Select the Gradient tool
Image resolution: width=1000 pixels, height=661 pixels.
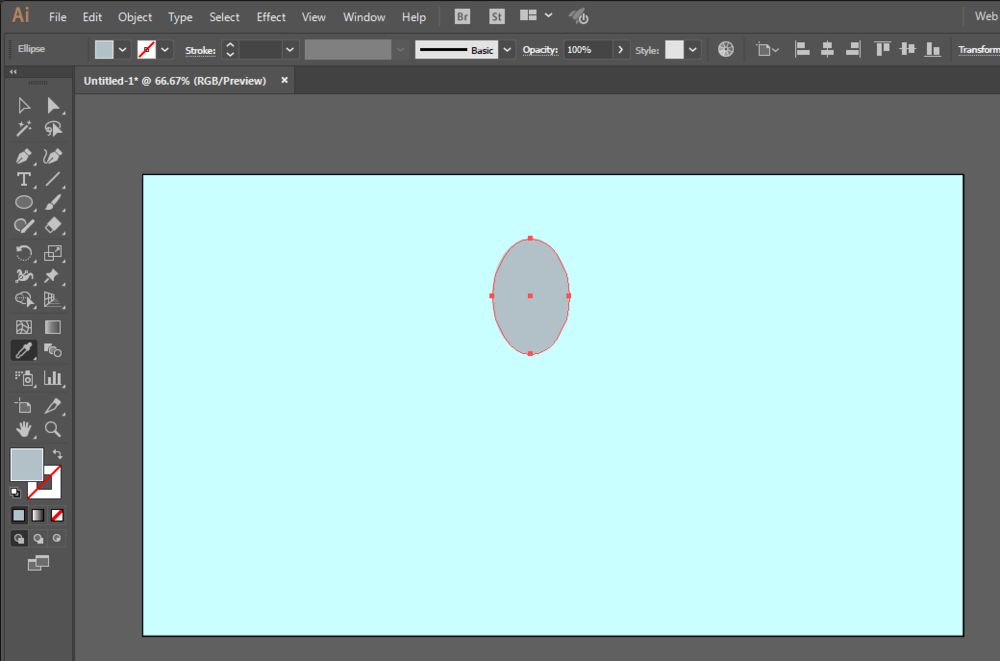point(53,327)
